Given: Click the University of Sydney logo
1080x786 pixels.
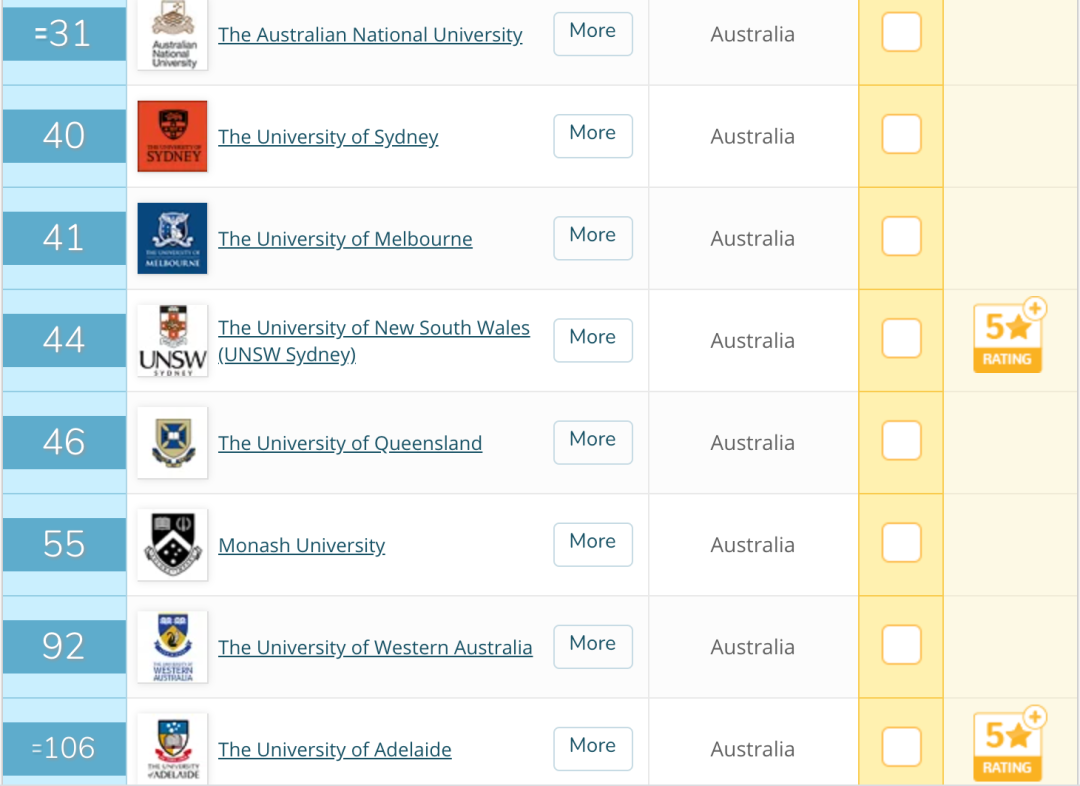Looking at the screenshot, I should click(x=172, y=136).
